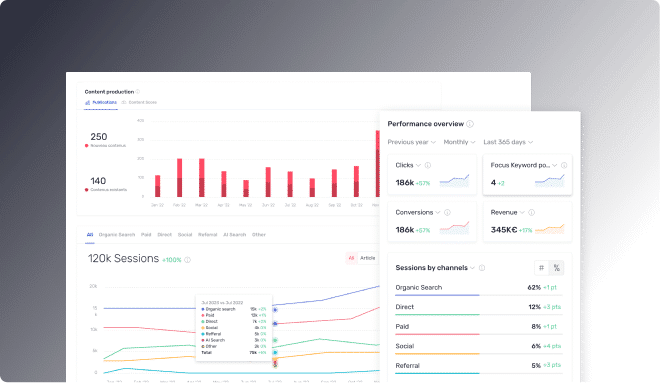Open info icon beside Sessions by channels
The image size is (660, 383).
pos(482,268)
